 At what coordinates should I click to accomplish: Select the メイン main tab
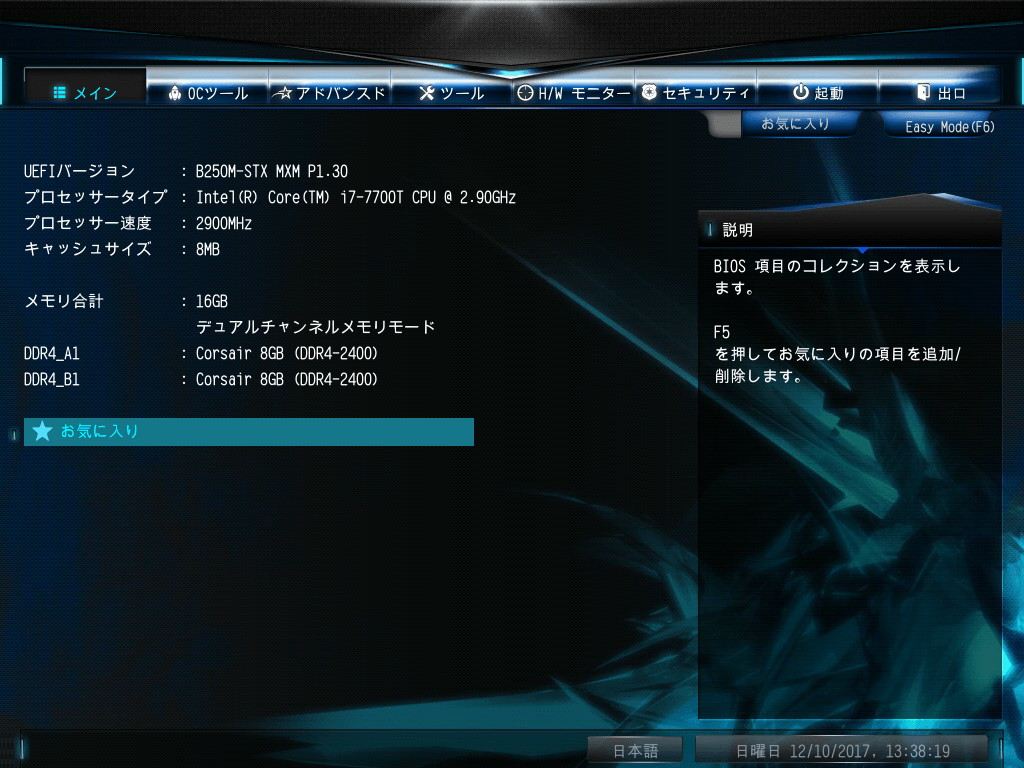(85, 88)
